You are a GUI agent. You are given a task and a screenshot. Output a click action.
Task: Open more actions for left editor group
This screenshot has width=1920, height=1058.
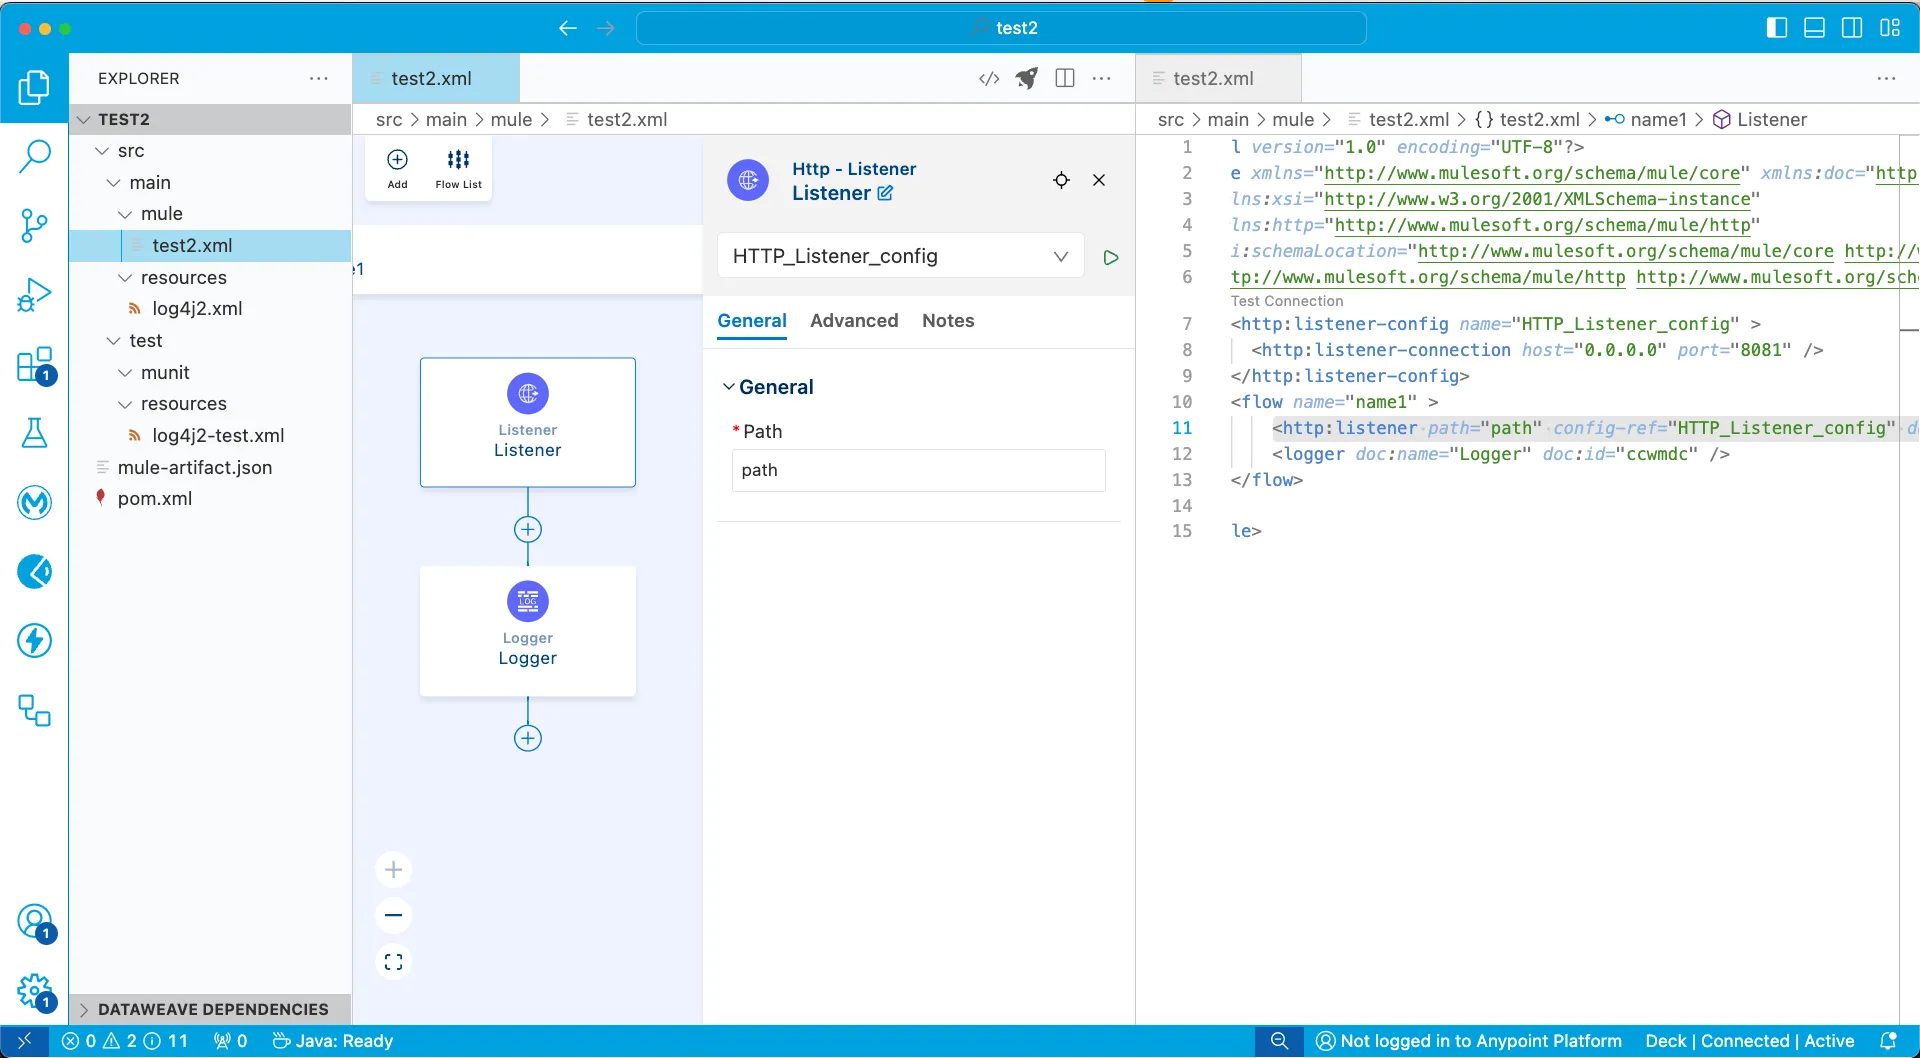[1102, 79]
